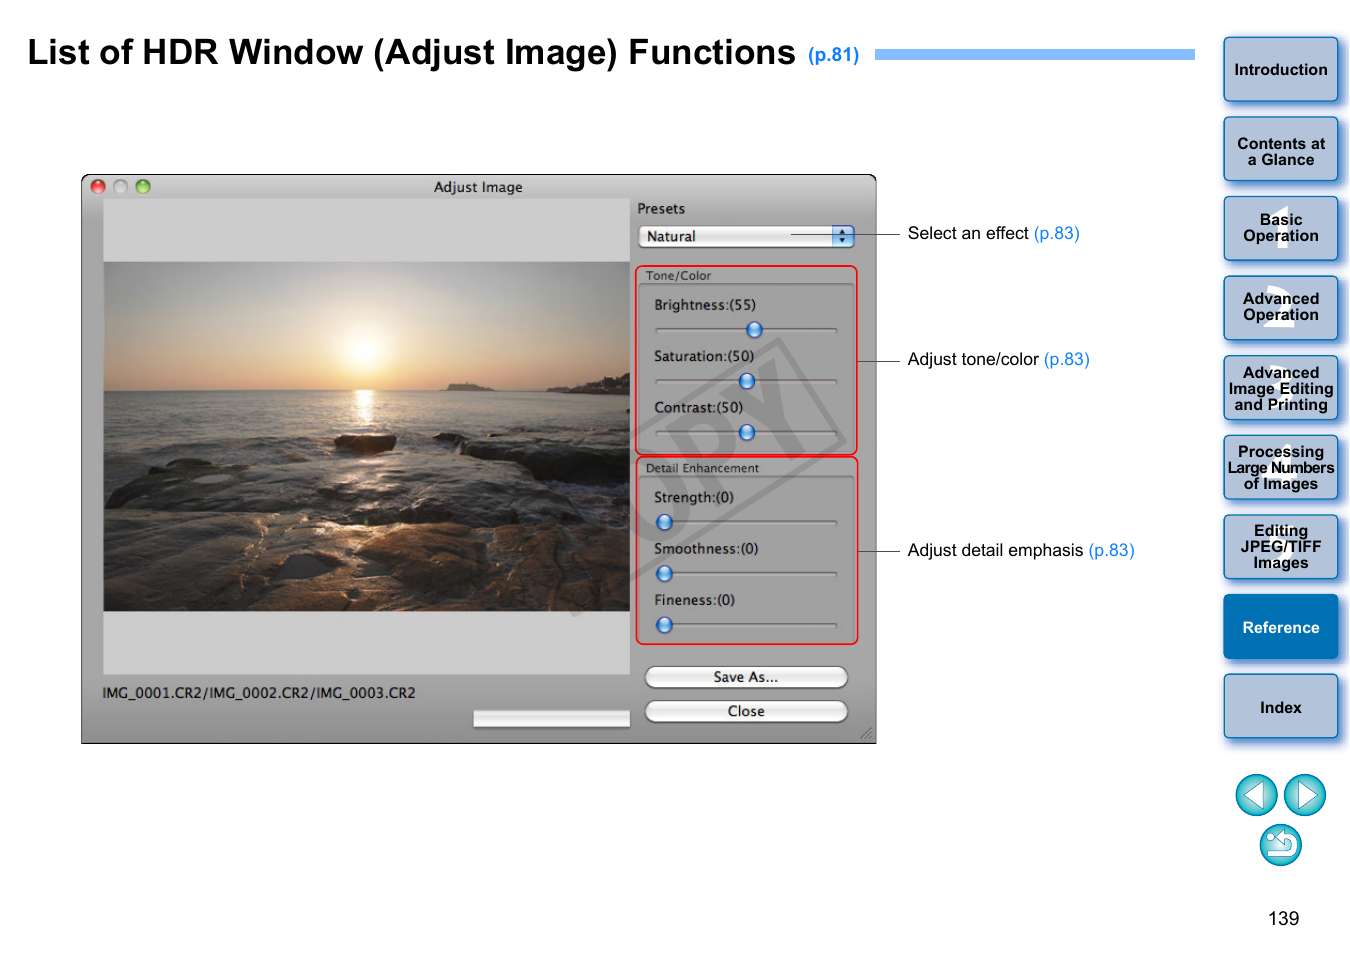This screenshot has width=1350, height=954.
Task: Click the green zoom window button
Action: pos(143,187)
